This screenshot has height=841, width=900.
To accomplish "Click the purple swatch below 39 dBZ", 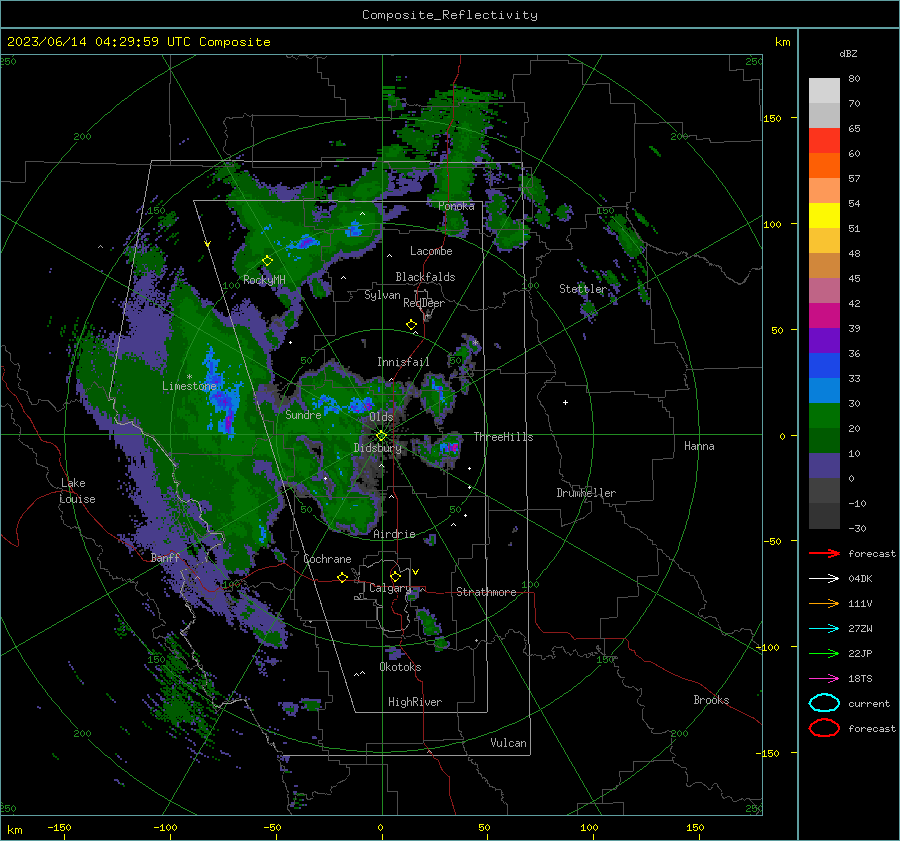I will pos(824,340).
